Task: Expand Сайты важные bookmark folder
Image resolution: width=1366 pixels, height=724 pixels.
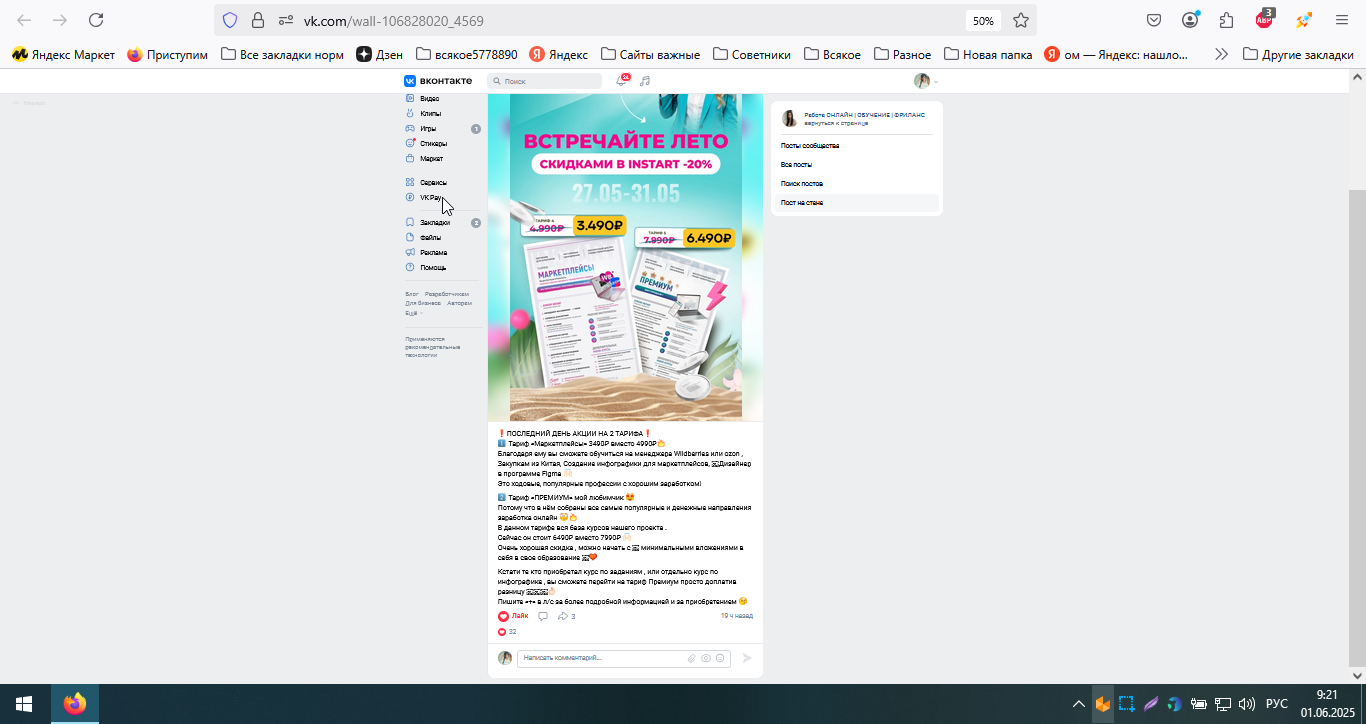Action: (651, 55)
